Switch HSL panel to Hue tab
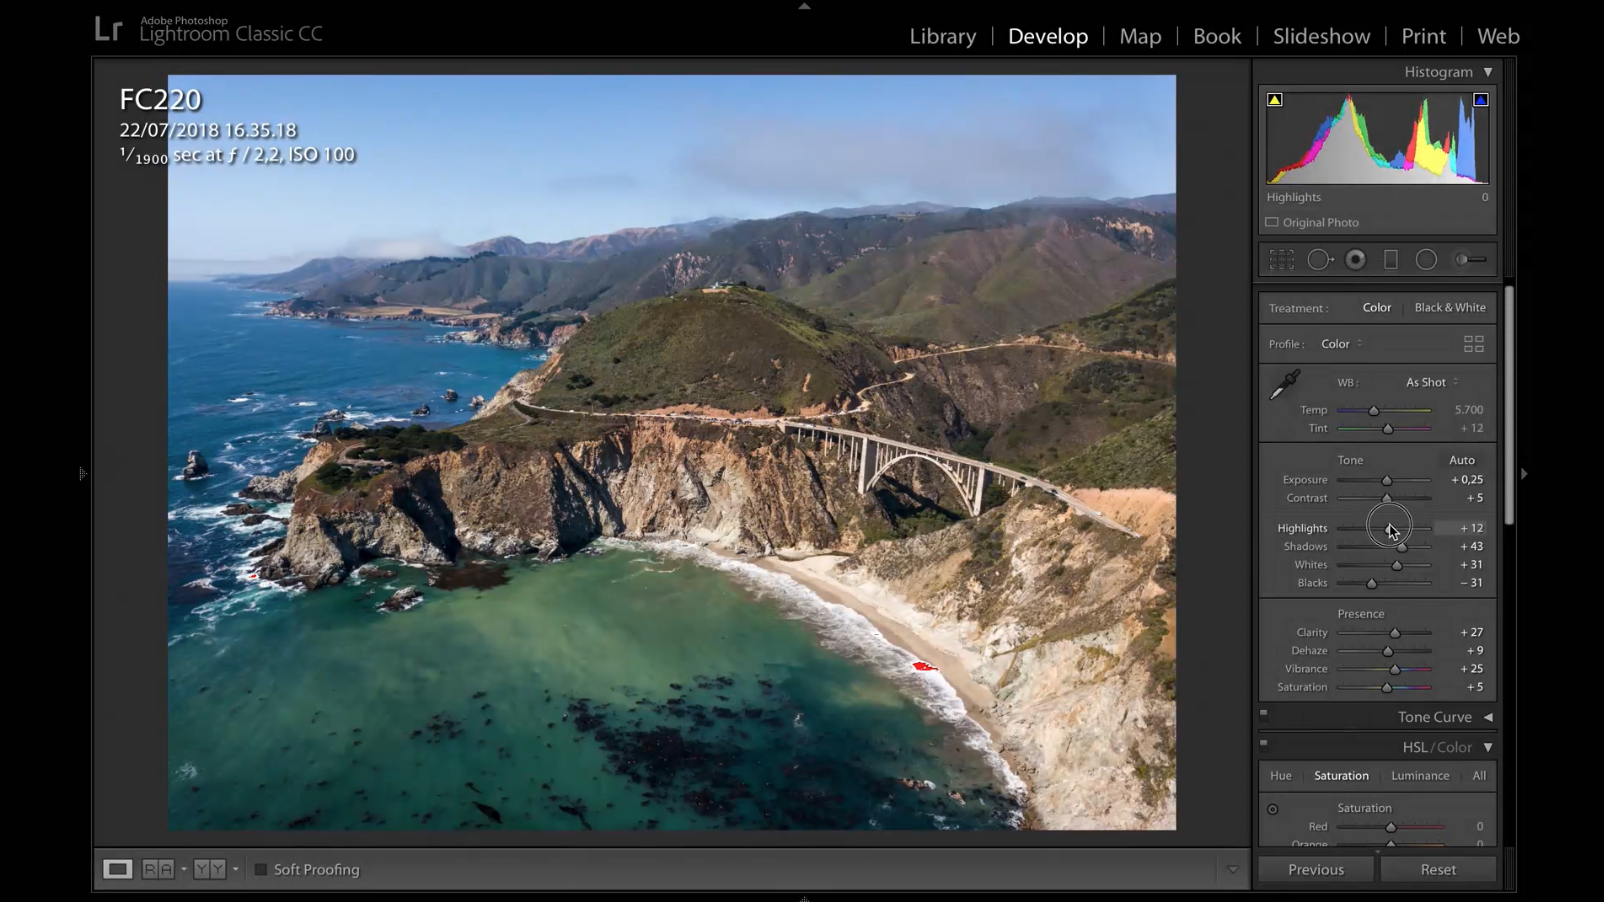The width and height of the screenshot is (1604, 902). pos(1281,776)
